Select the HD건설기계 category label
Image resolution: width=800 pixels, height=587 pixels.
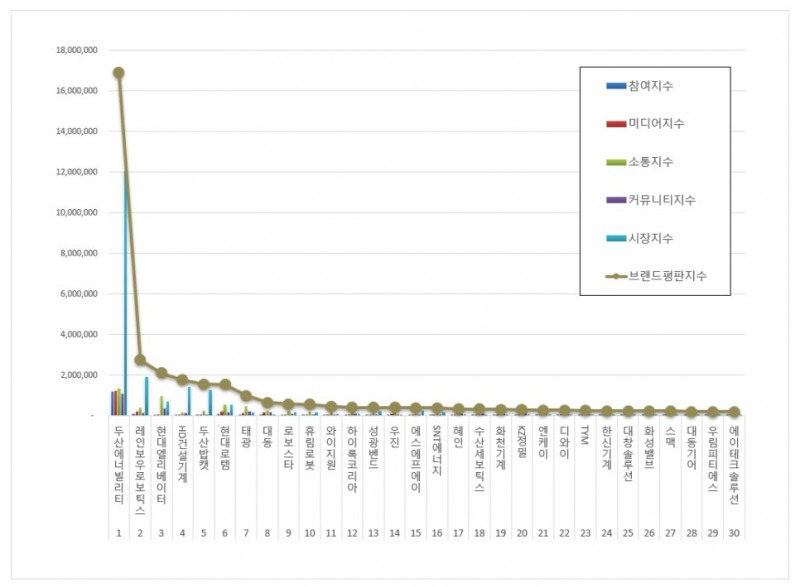(183, 454)
